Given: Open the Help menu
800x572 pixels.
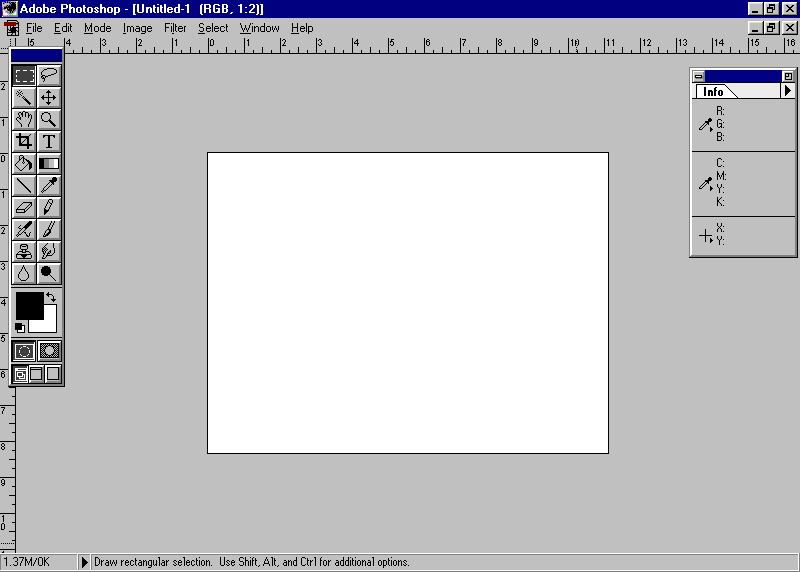Looking at the screenshot, I should click(302, 28).
